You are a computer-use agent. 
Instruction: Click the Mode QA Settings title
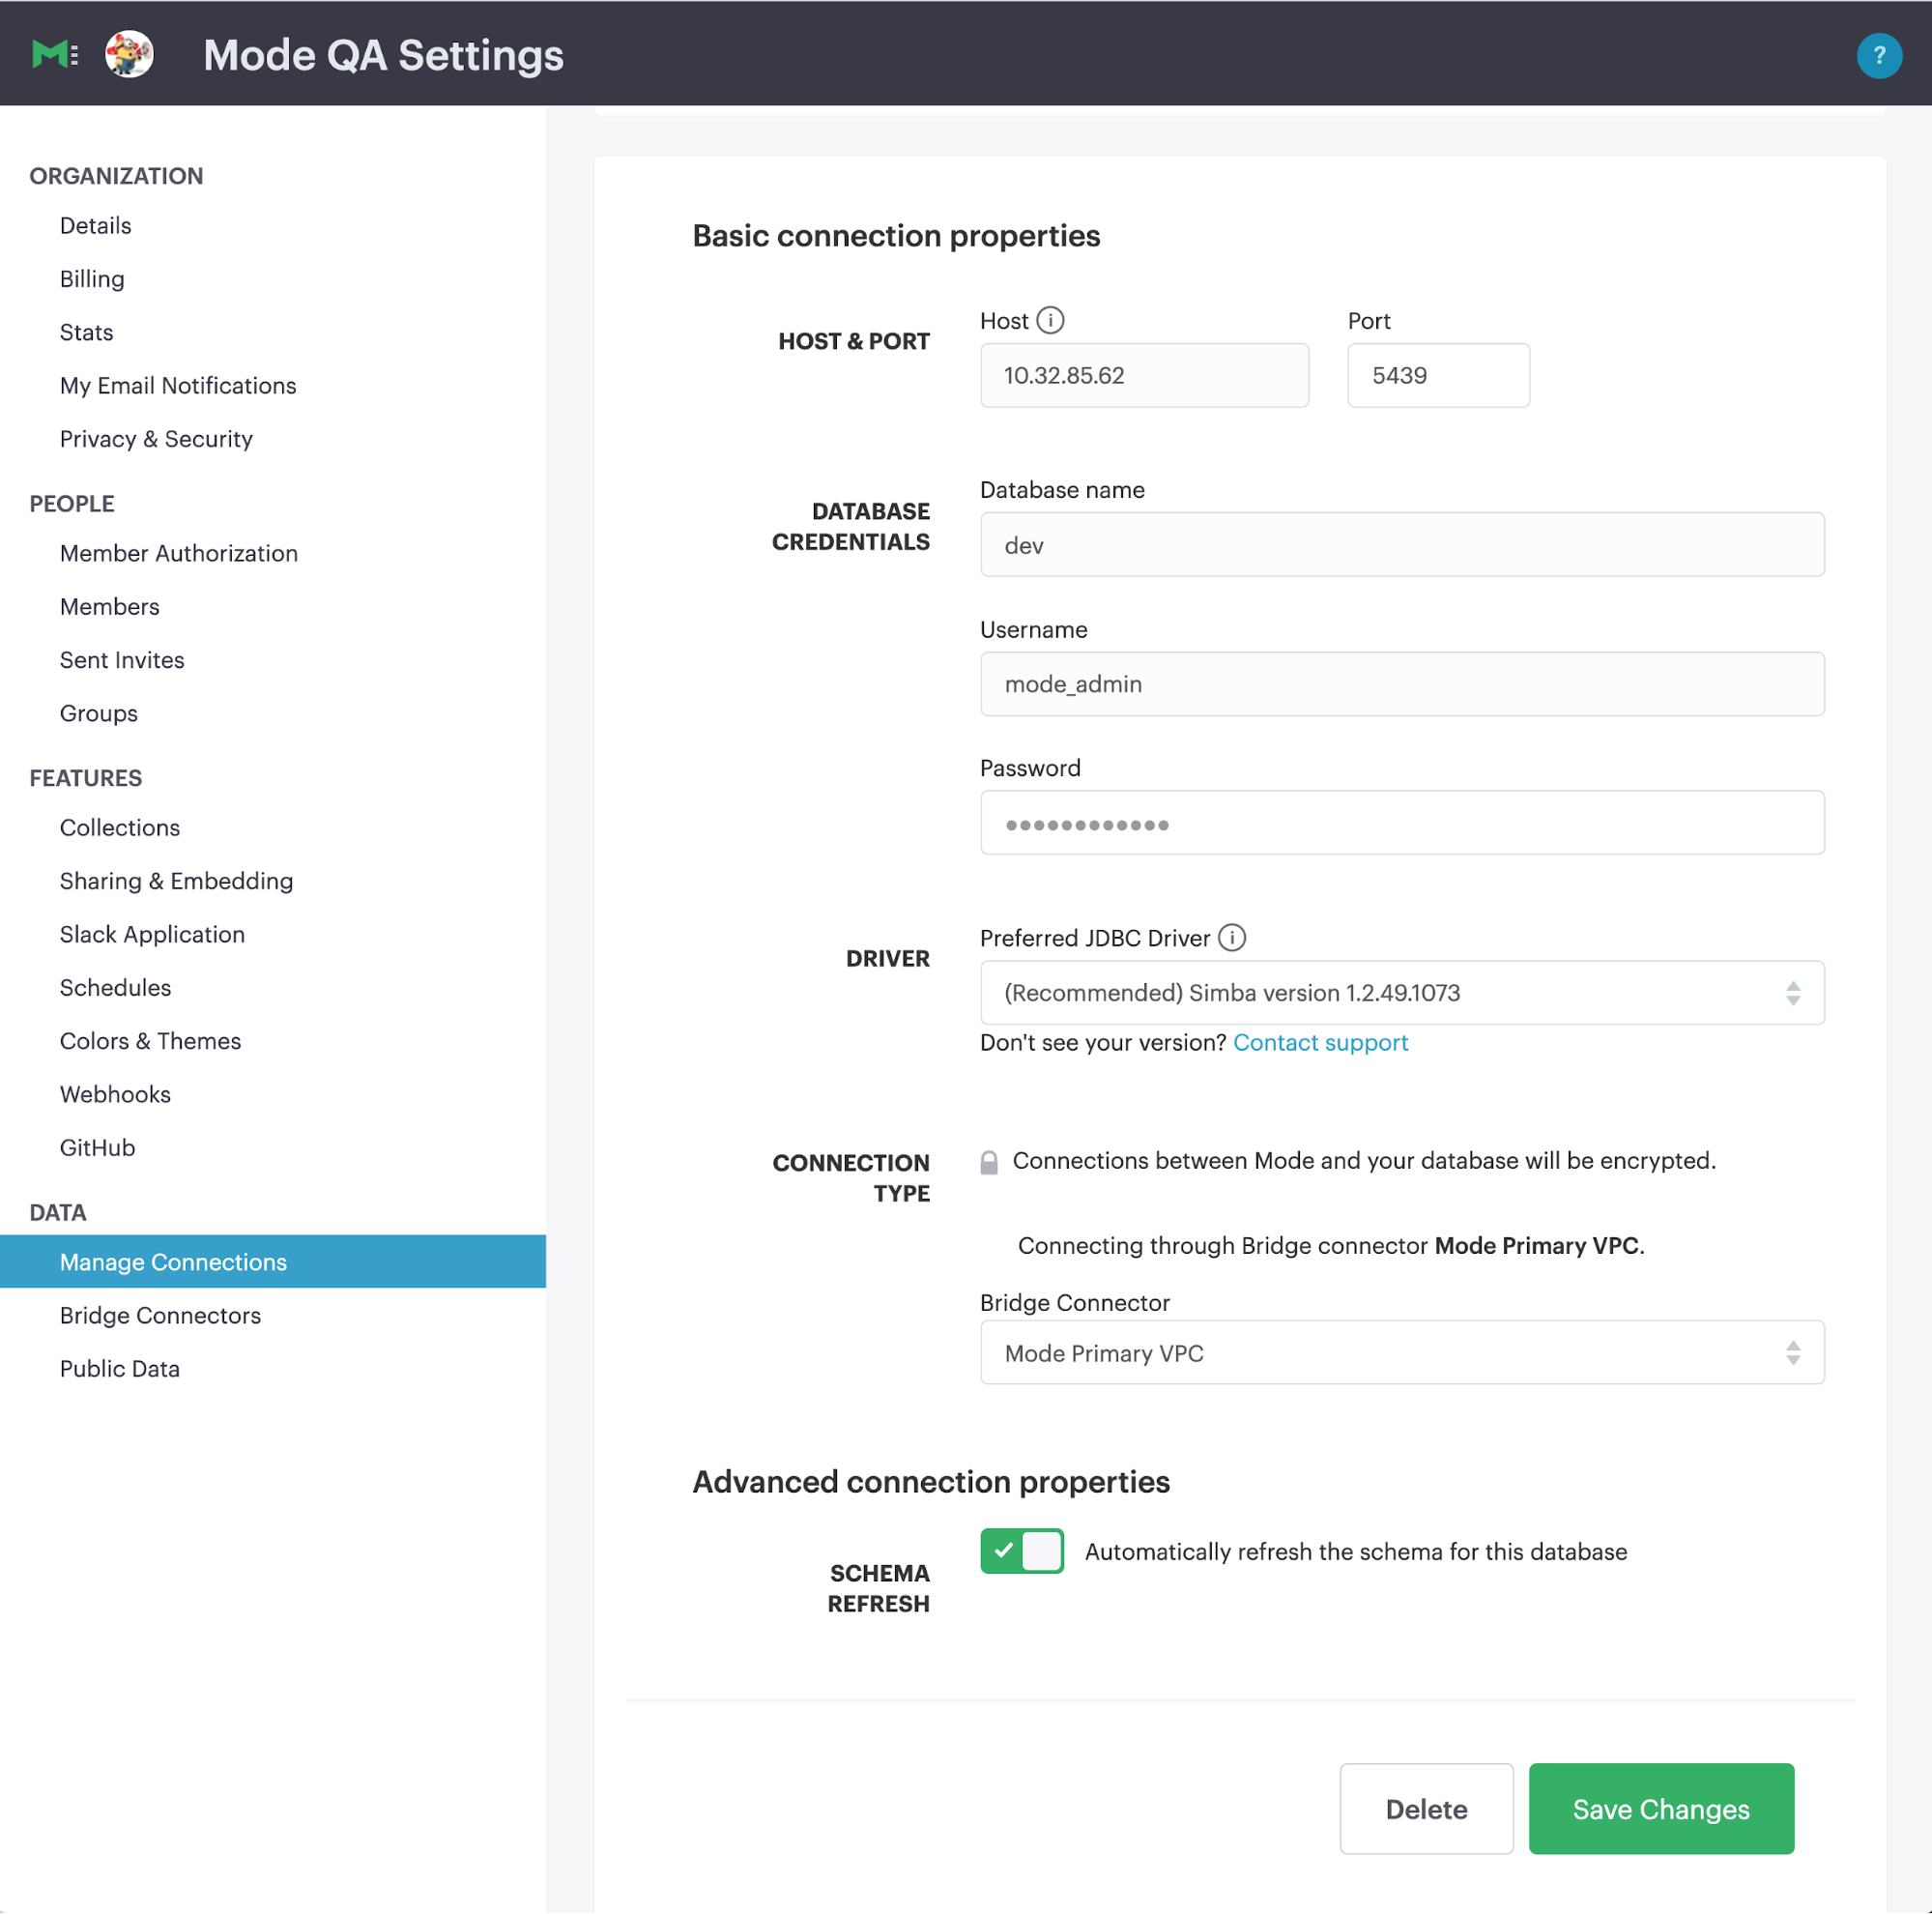[x=383, y=55]
